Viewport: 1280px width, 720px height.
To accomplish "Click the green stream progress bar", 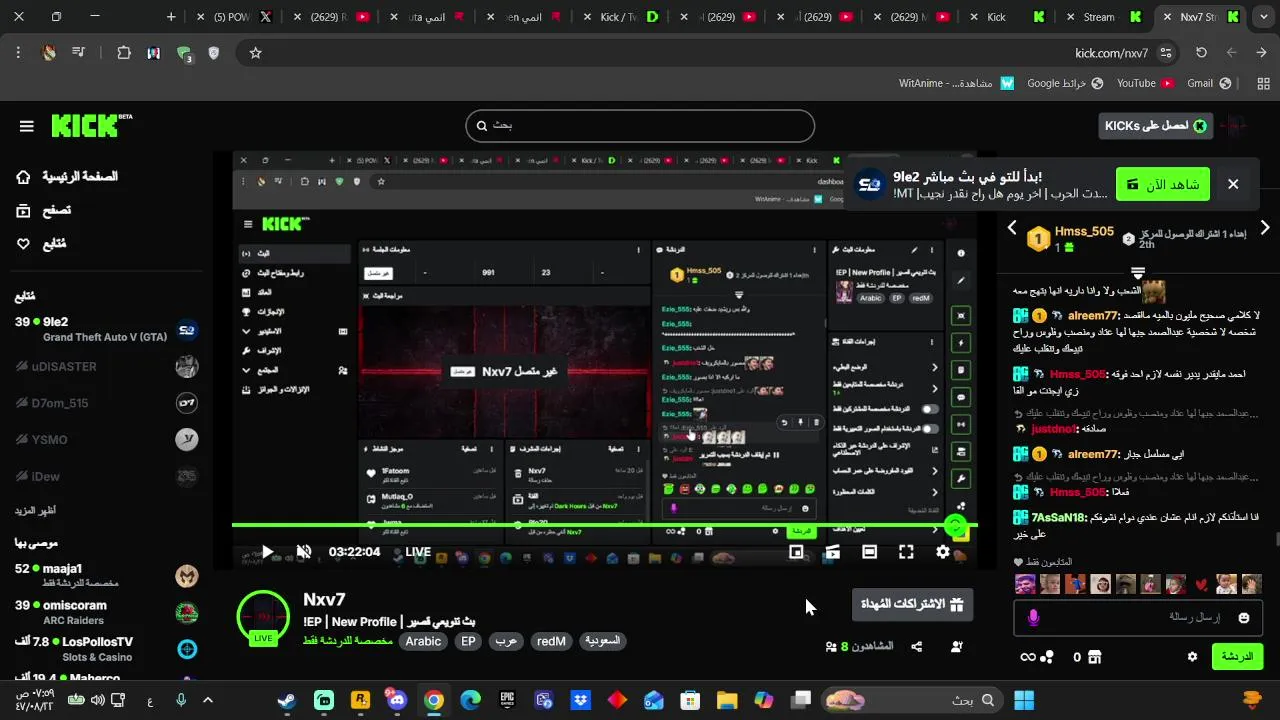I will point(604,526).
